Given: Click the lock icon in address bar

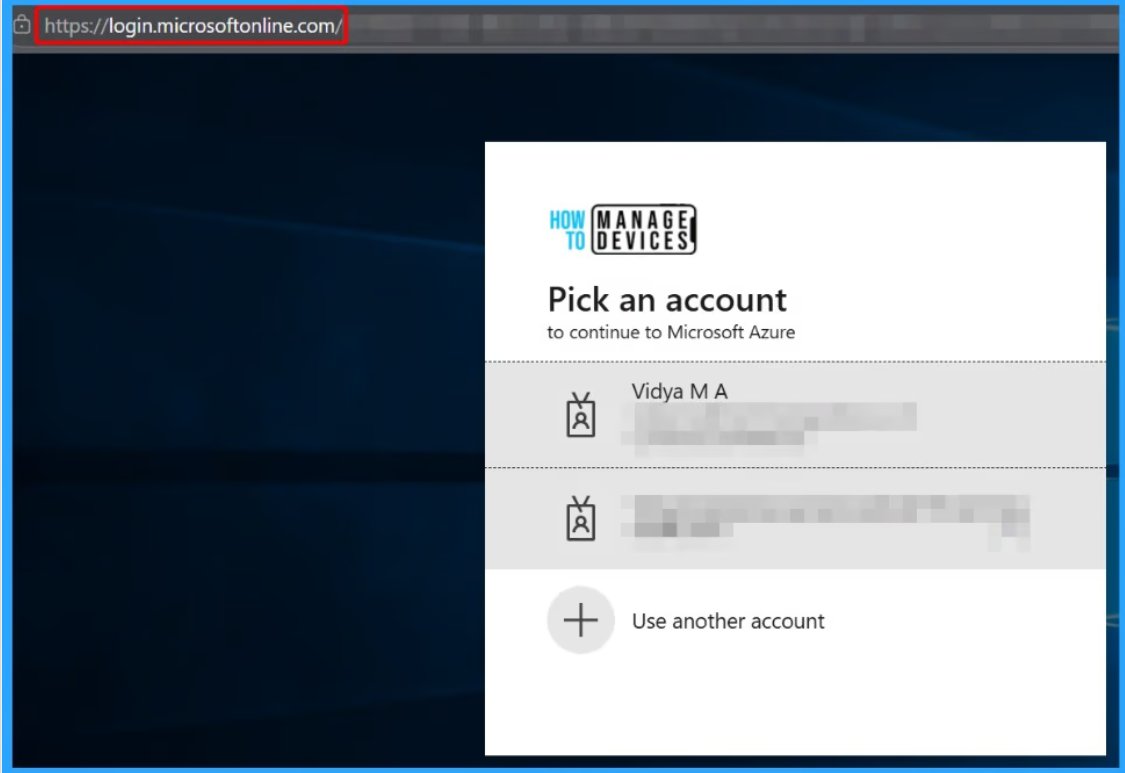Looking at the screenshot, I should [x=22, y=25].
